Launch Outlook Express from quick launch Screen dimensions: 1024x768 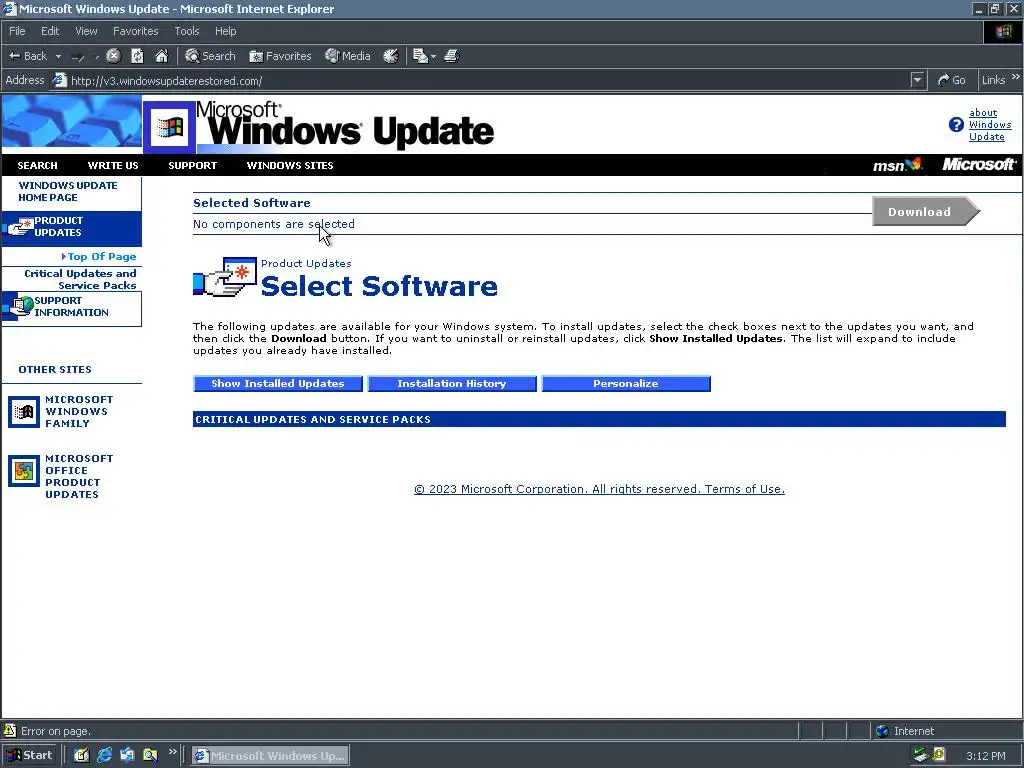pos(127,755)
